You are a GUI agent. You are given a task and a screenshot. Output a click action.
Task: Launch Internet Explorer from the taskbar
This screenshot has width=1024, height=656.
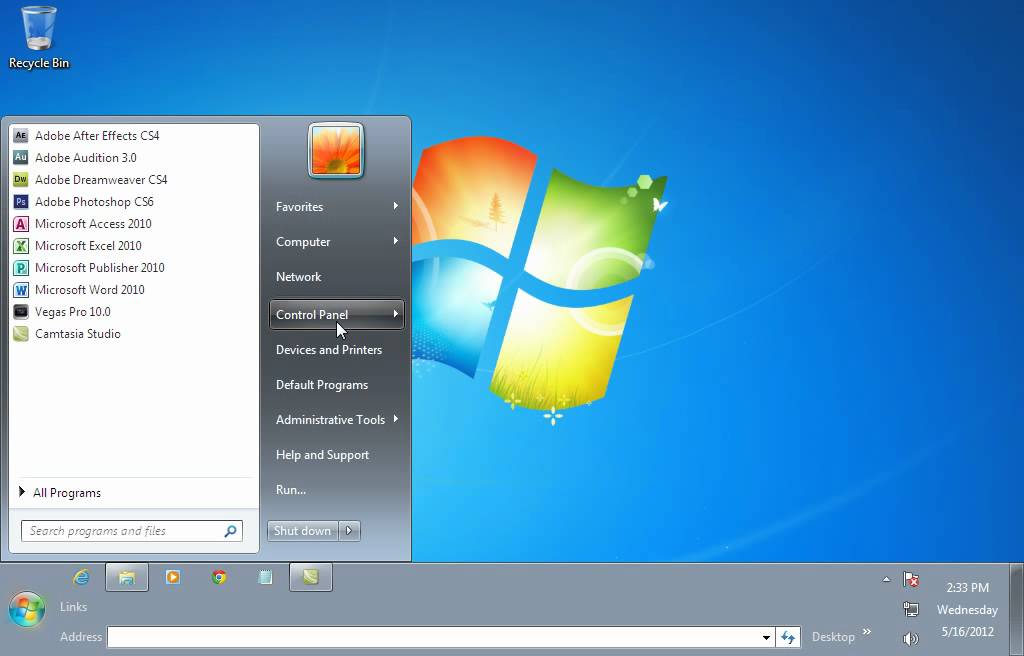[81, 577]
